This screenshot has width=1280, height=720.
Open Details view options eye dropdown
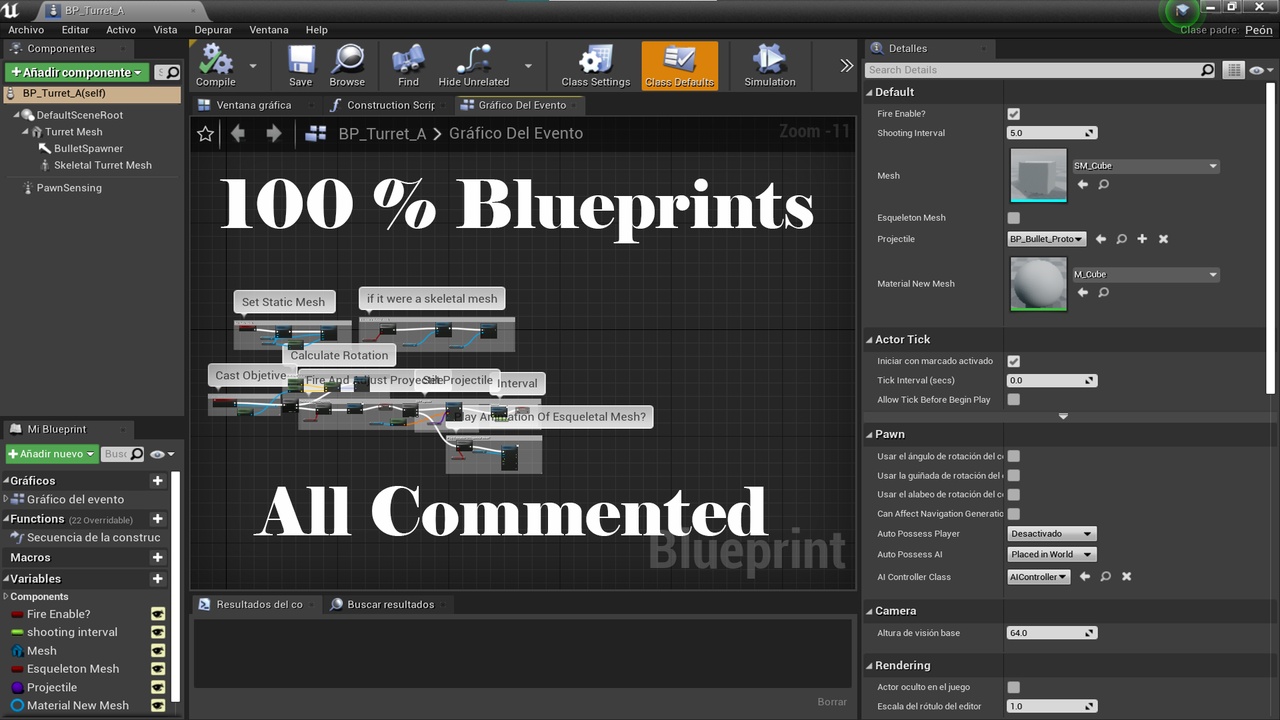[x=1259, y=70]
